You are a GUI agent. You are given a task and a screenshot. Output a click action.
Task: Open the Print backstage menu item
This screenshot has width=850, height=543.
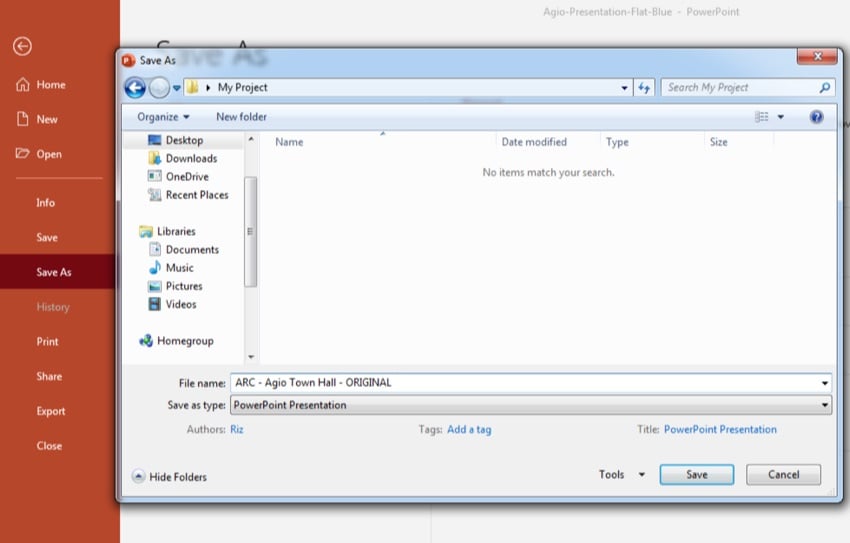[48, 342]
